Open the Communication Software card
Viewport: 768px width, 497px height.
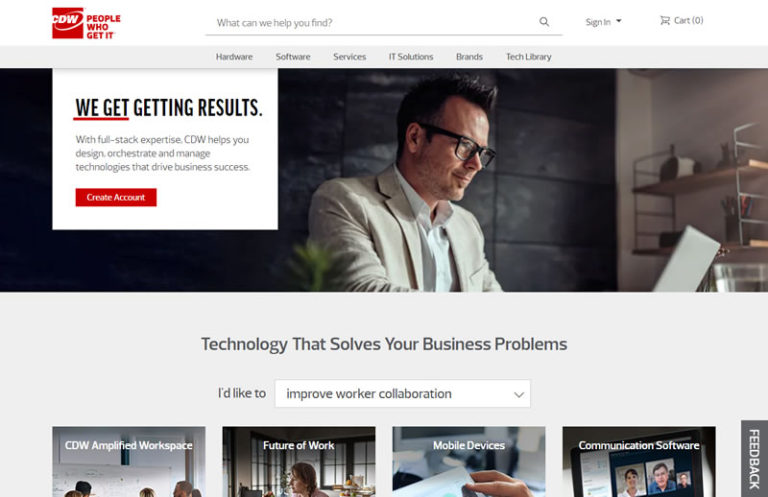(639, 462)
